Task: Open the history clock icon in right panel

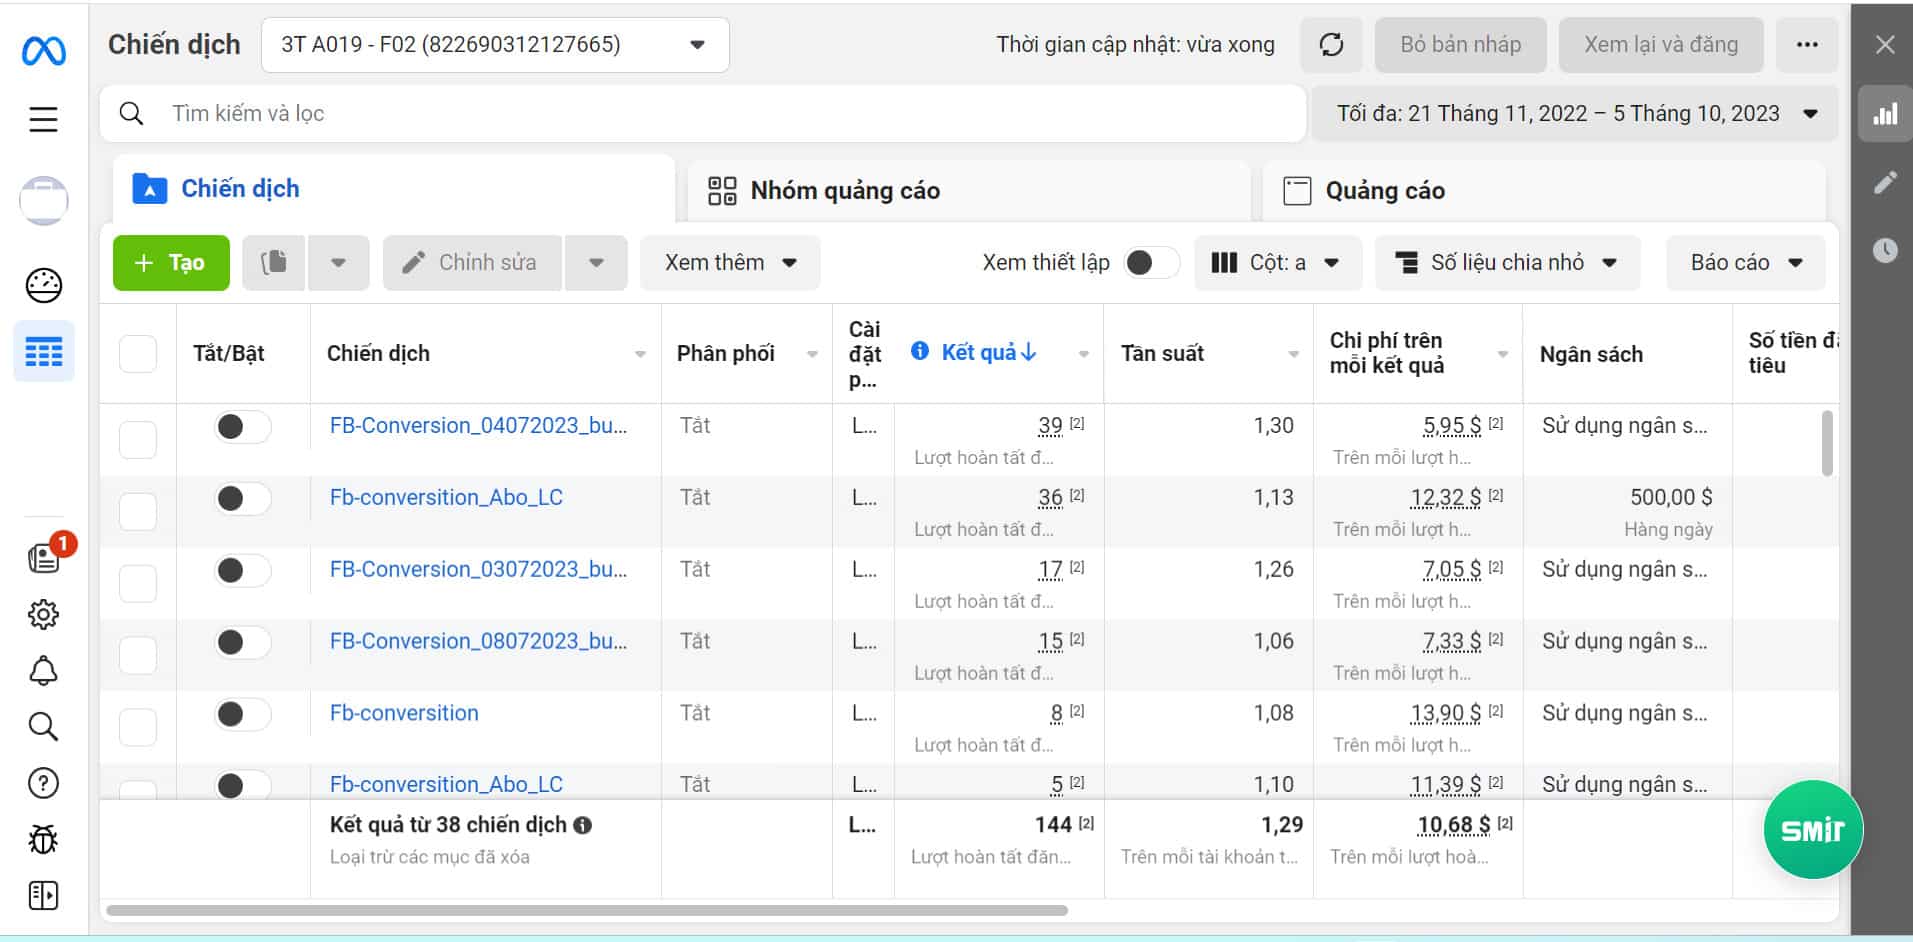Action: (x=1885, y=250)
